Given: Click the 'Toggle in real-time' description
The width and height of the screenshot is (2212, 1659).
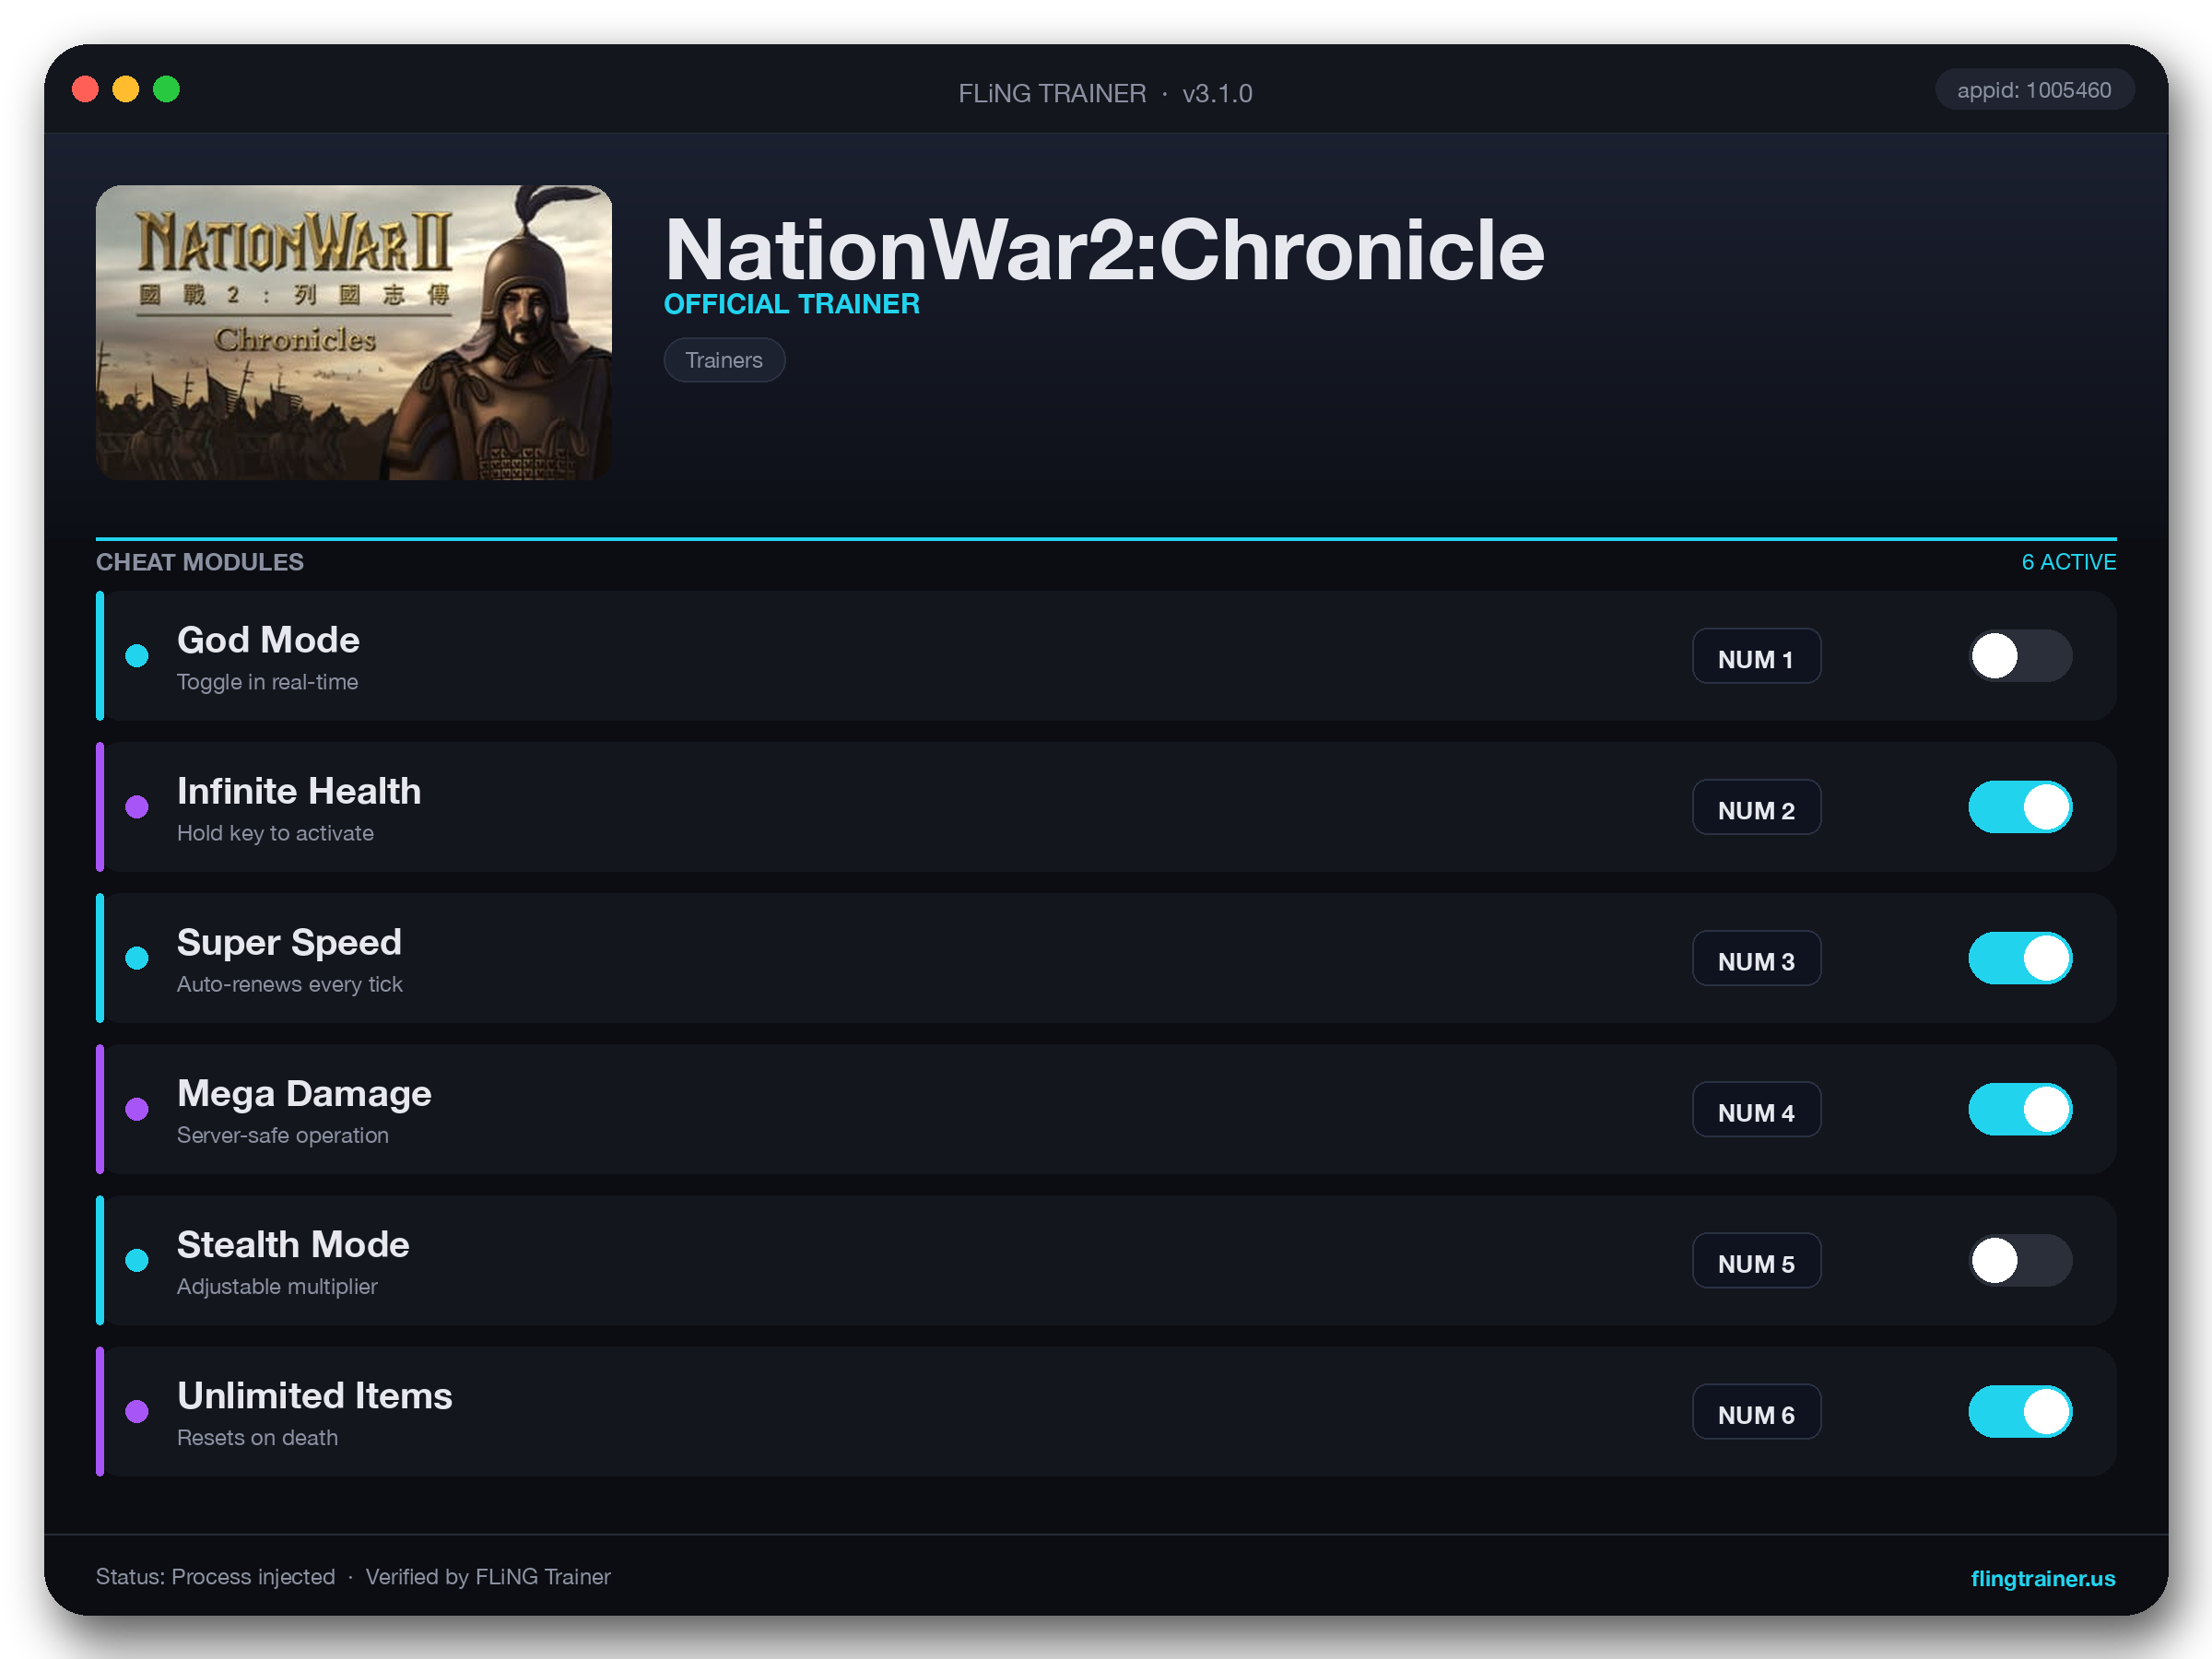Looking at the screenshot, I should point(267,682).
